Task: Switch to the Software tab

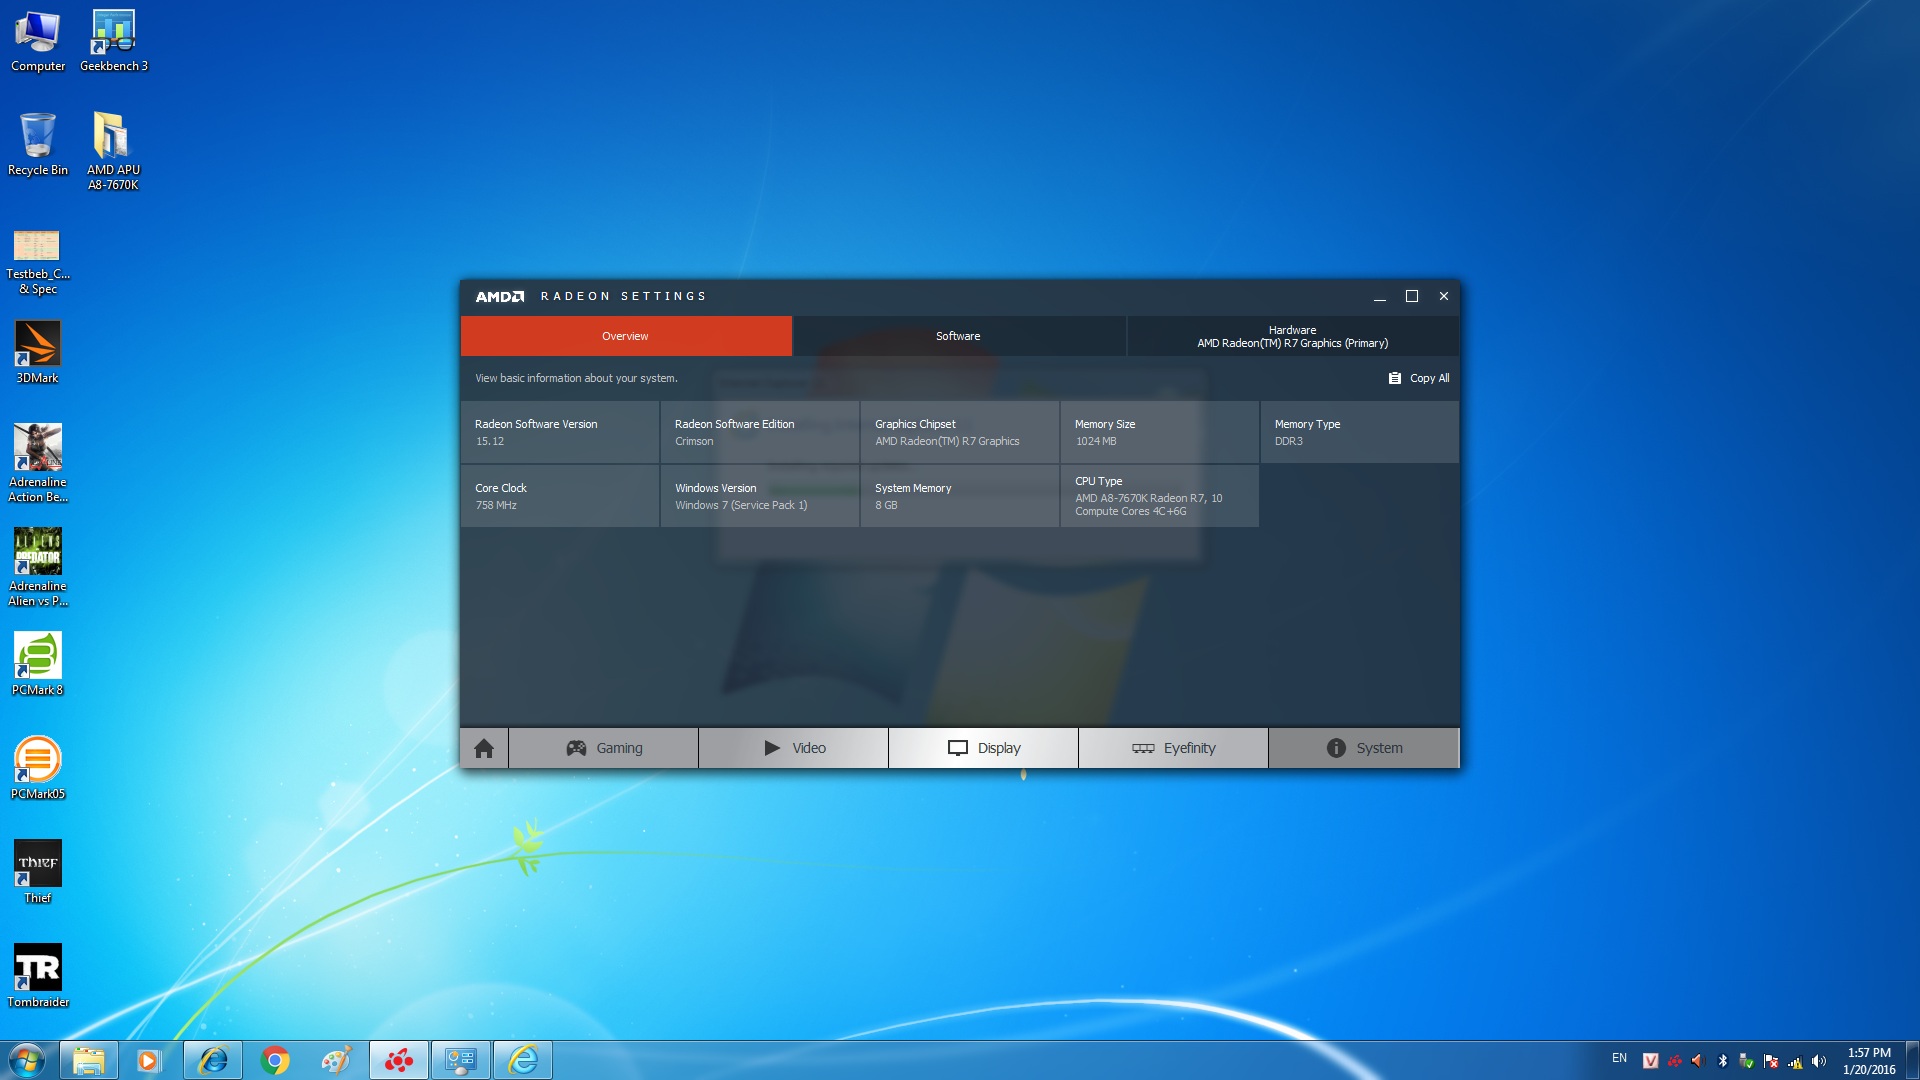Action: pyautogui.click(x=959, y=336)
